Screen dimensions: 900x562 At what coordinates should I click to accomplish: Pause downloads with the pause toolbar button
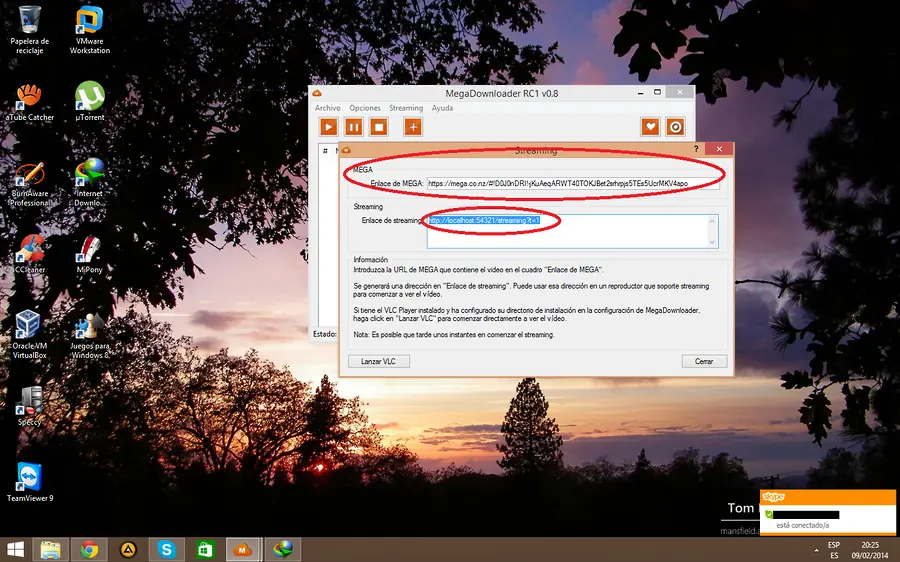tap(354, 127)
